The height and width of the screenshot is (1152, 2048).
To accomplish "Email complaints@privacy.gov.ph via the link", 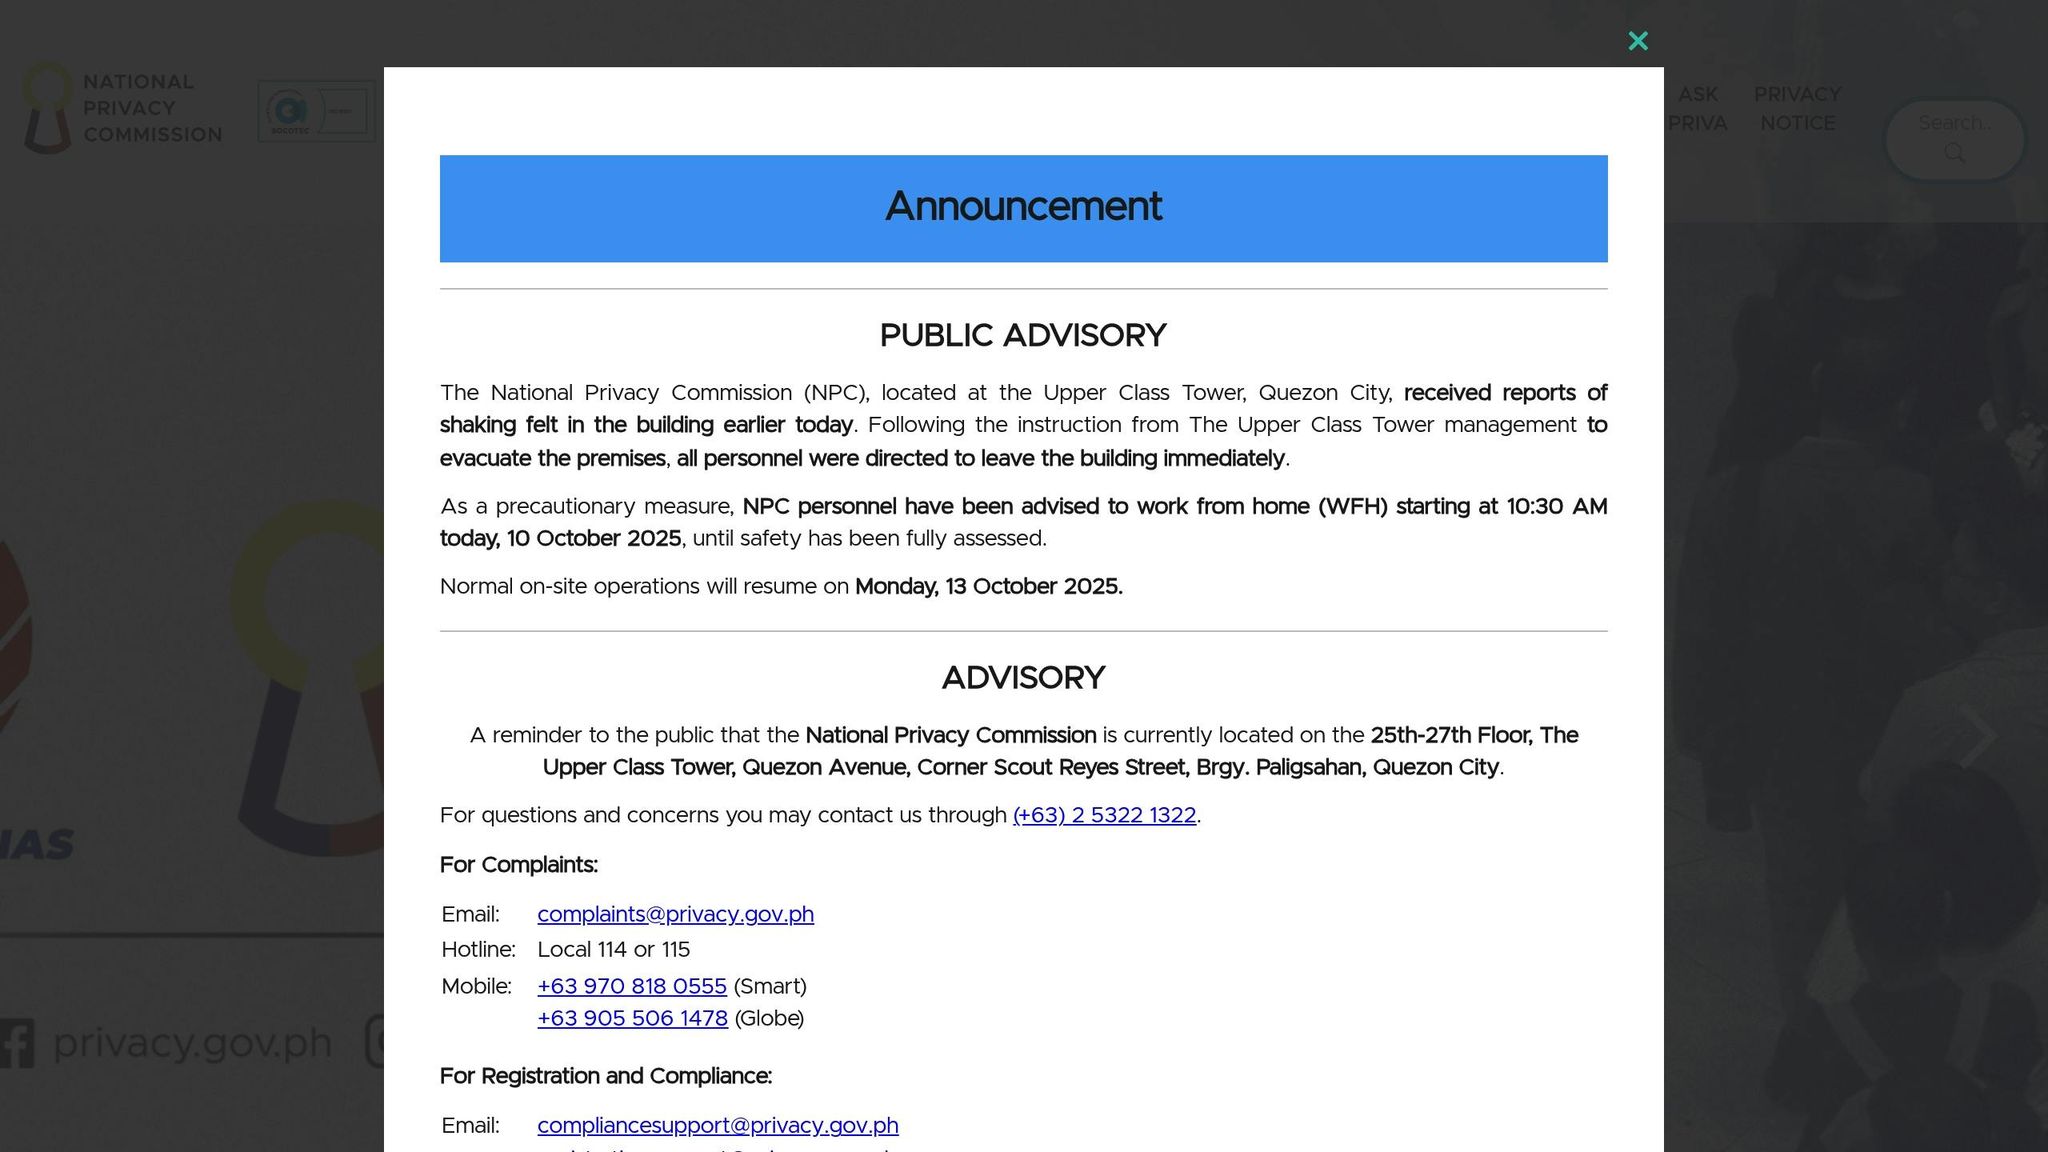I will click(675, 915).
